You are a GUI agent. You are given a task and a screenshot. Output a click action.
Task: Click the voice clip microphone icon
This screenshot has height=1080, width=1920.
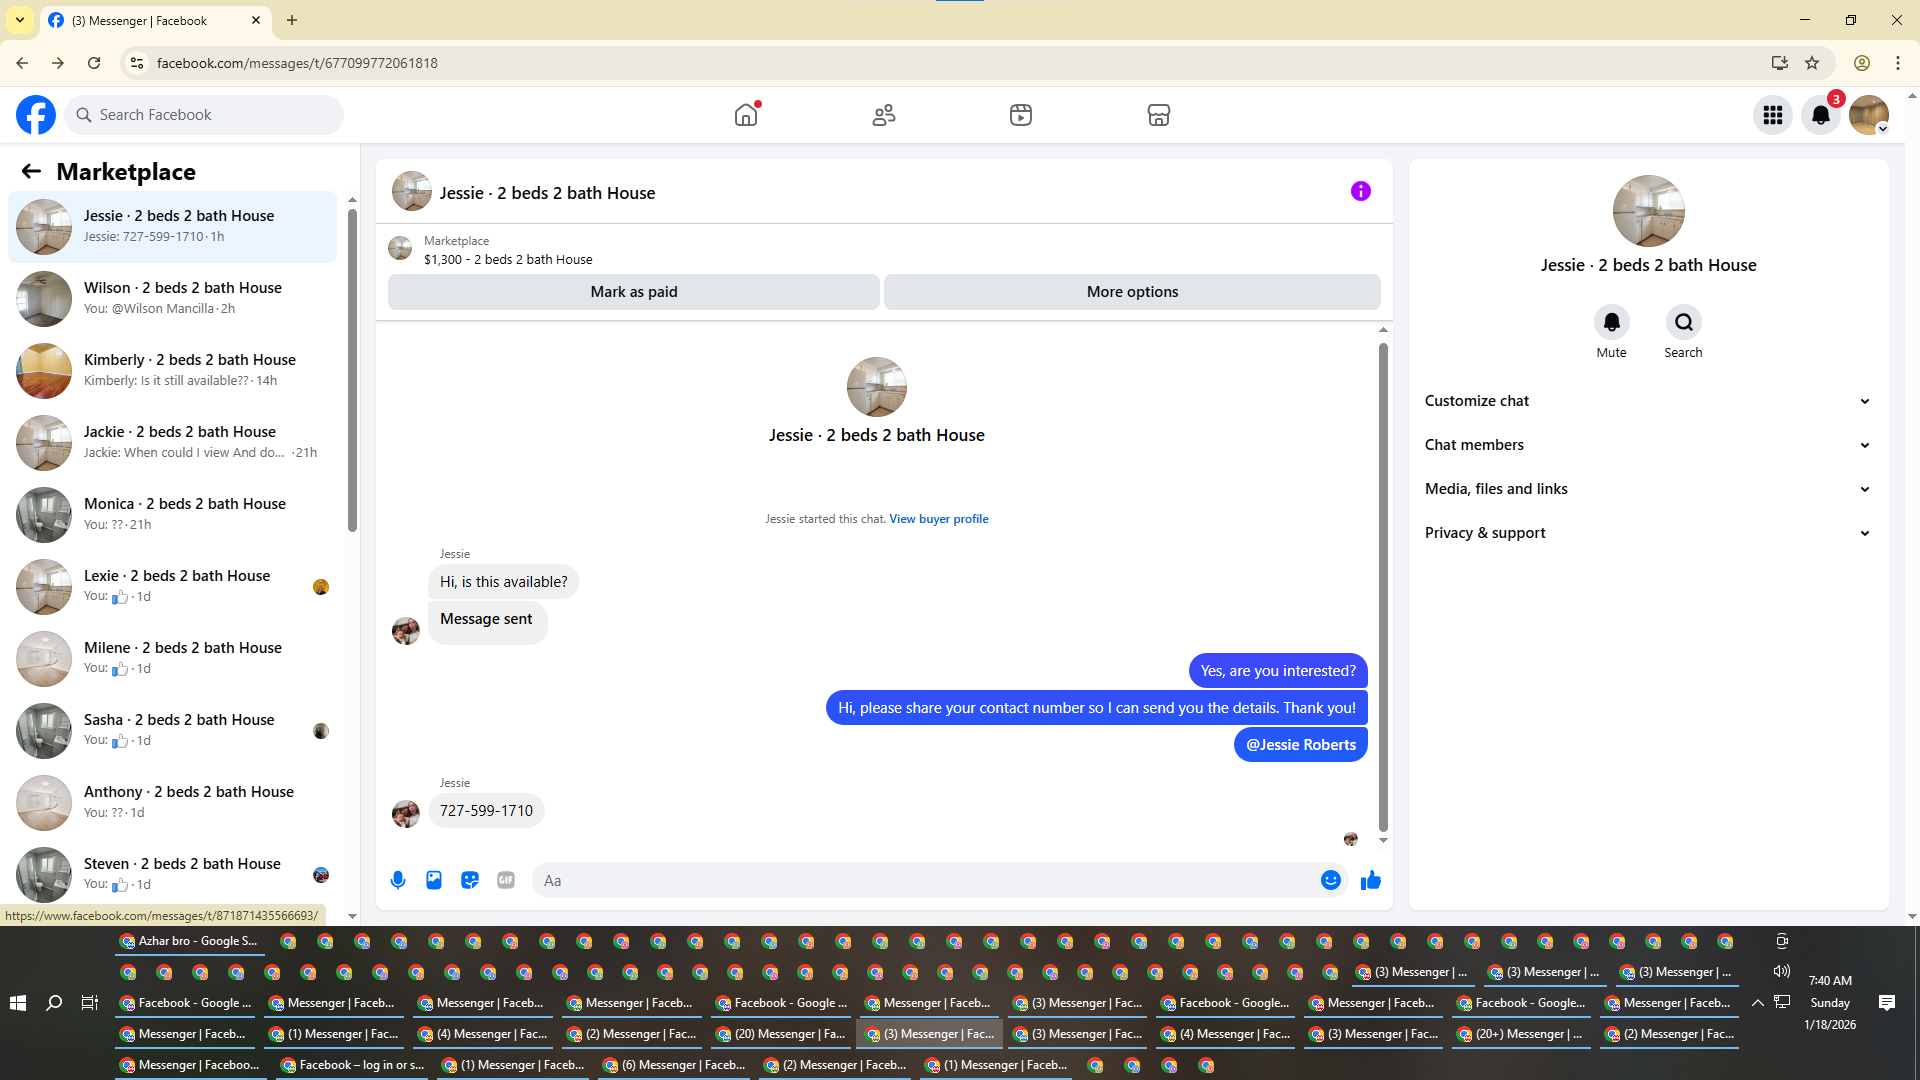pyautogui.click(x=398, y=880)
